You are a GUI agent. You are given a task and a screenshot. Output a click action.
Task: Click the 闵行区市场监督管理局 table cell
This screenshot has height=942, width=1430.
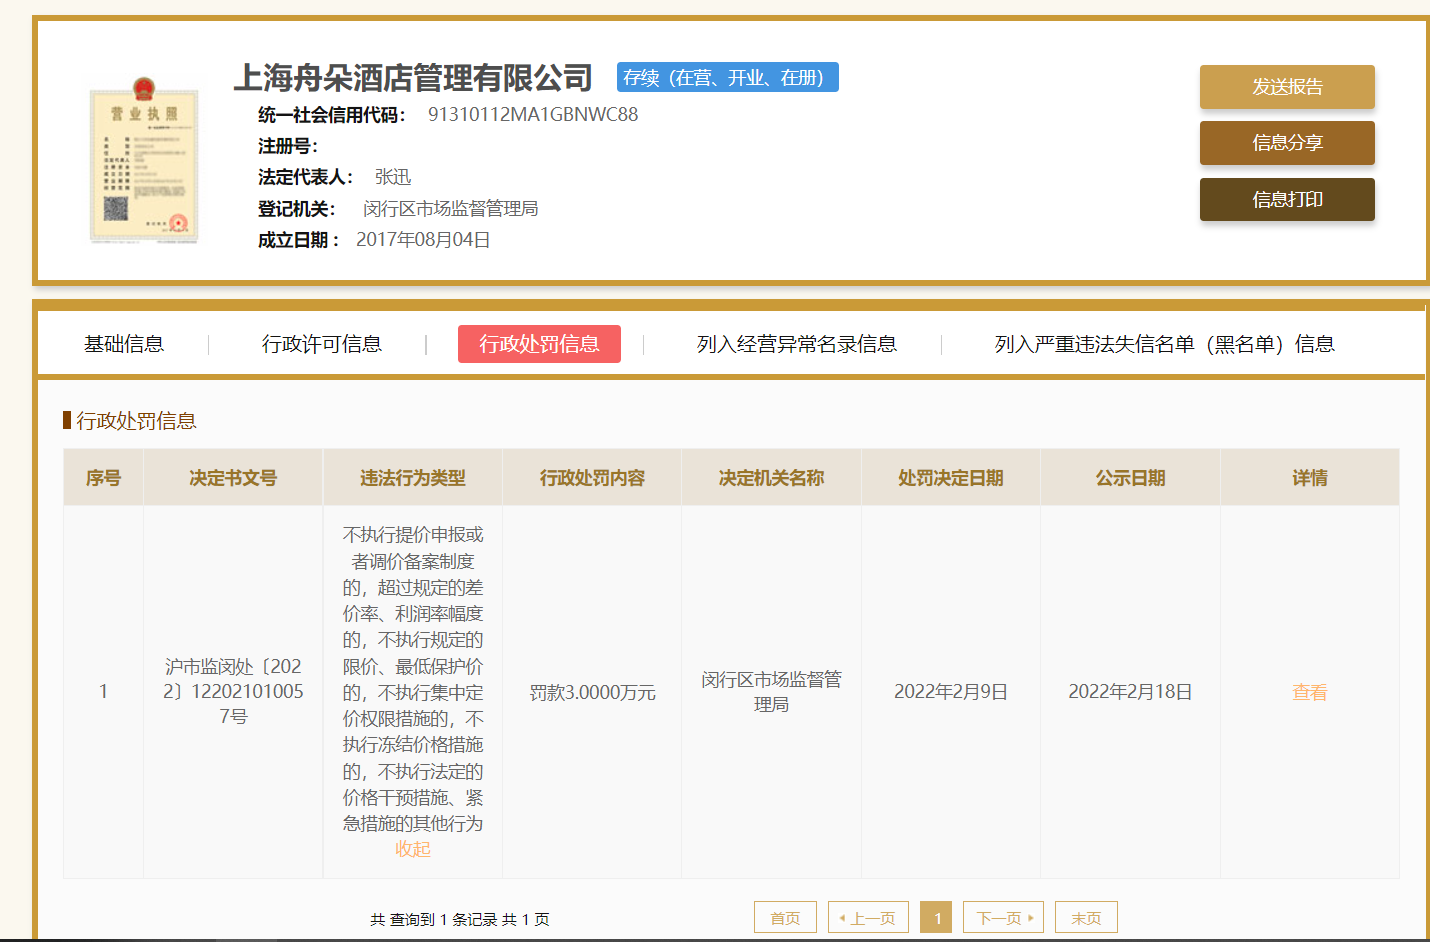pyautogui.click(x=771, y=692)
